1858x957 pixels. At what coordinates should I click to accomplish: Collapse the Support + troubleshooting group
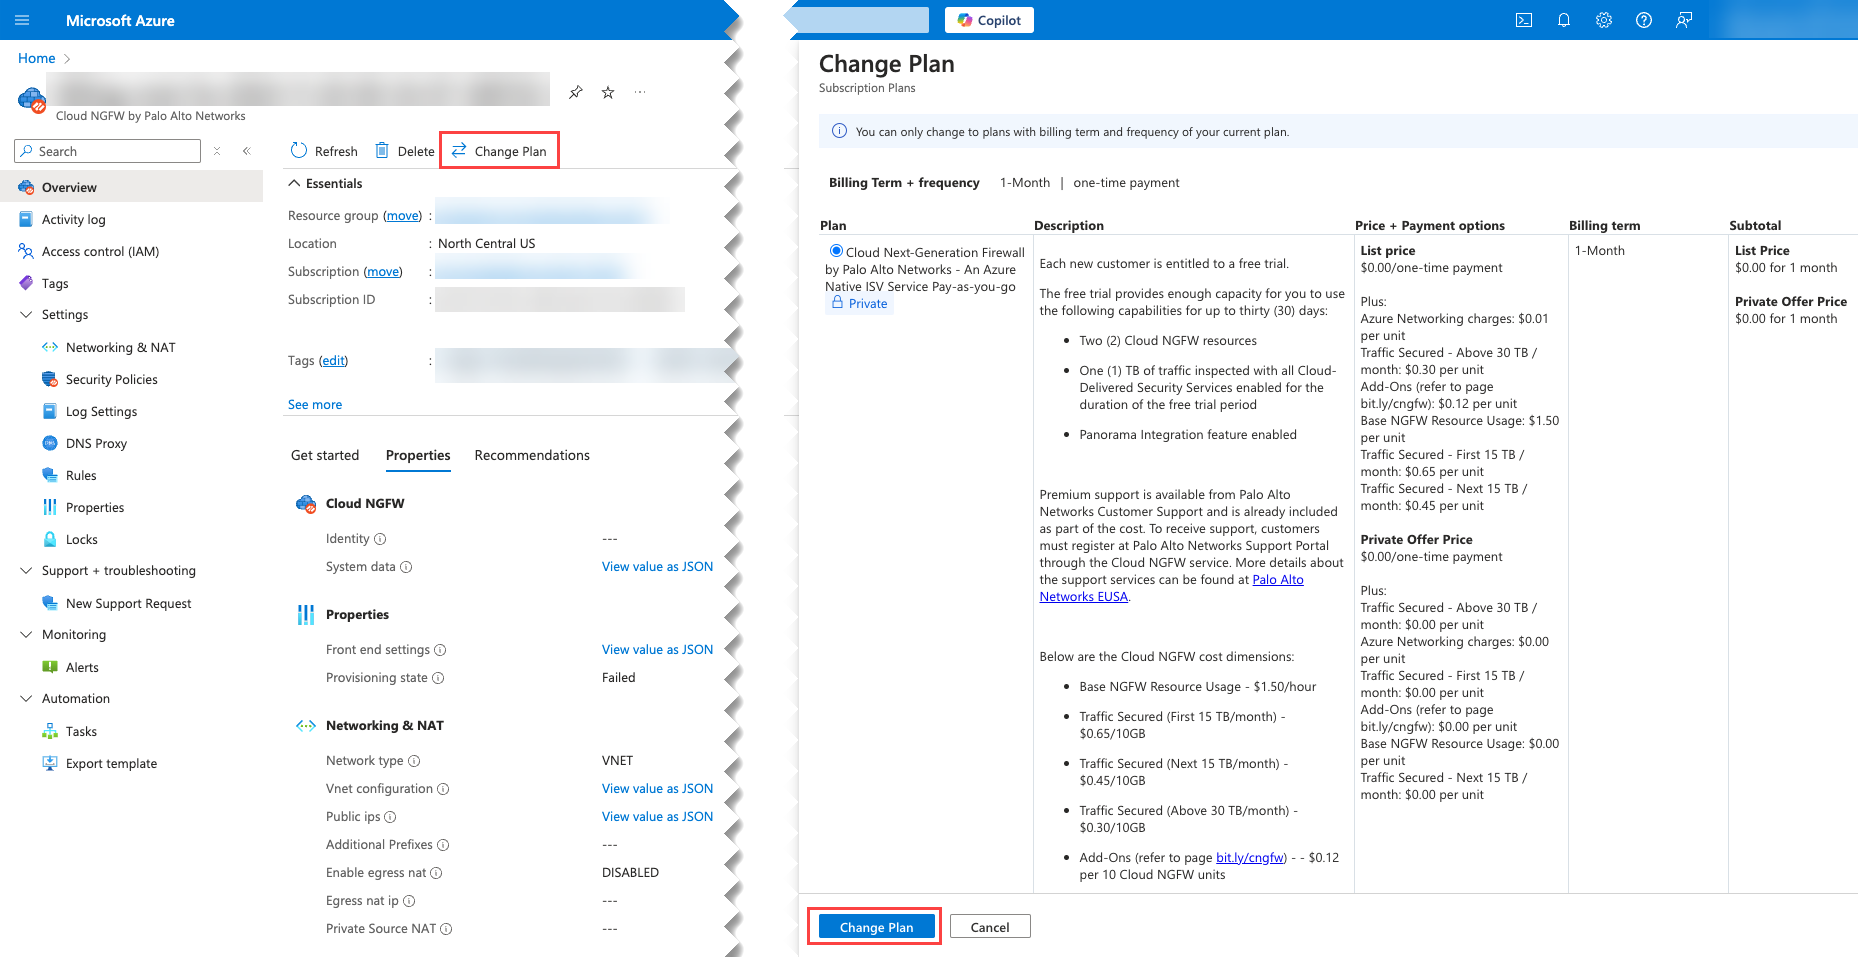(x=26, y=571)
